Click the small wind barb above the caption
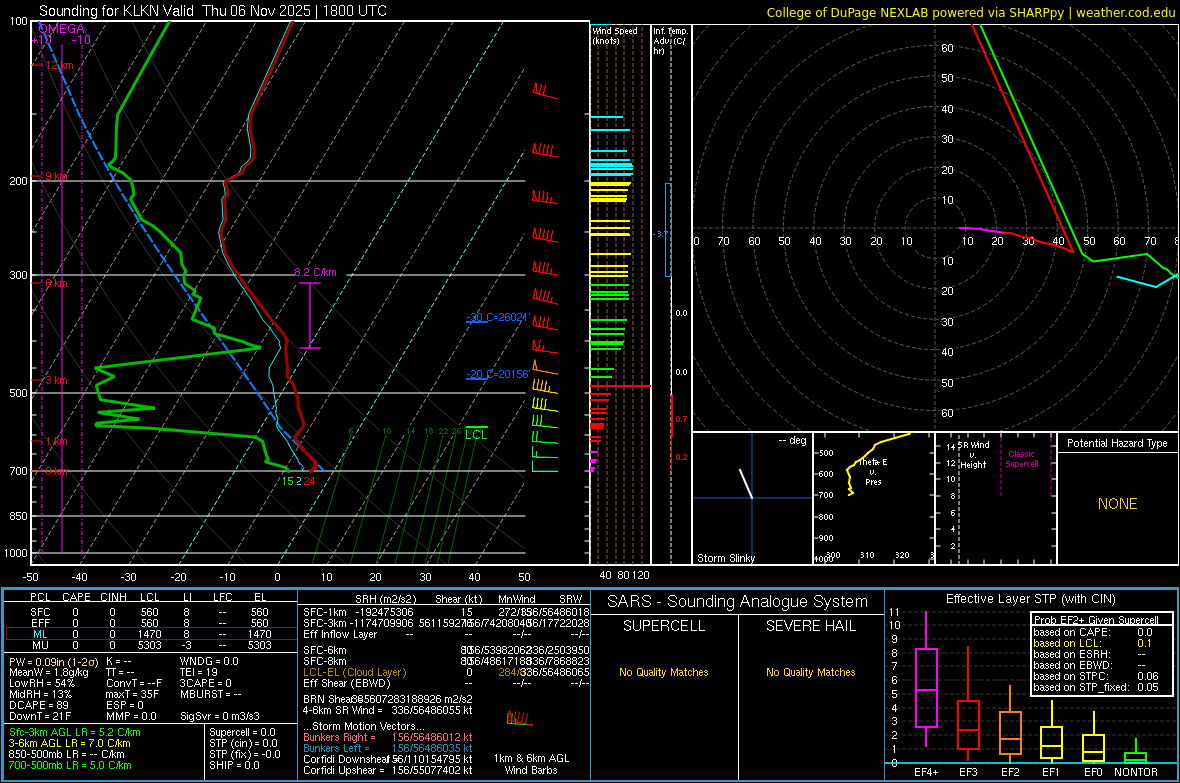The height and width of the screenshot is (783, 1180). tap(519, 717)
